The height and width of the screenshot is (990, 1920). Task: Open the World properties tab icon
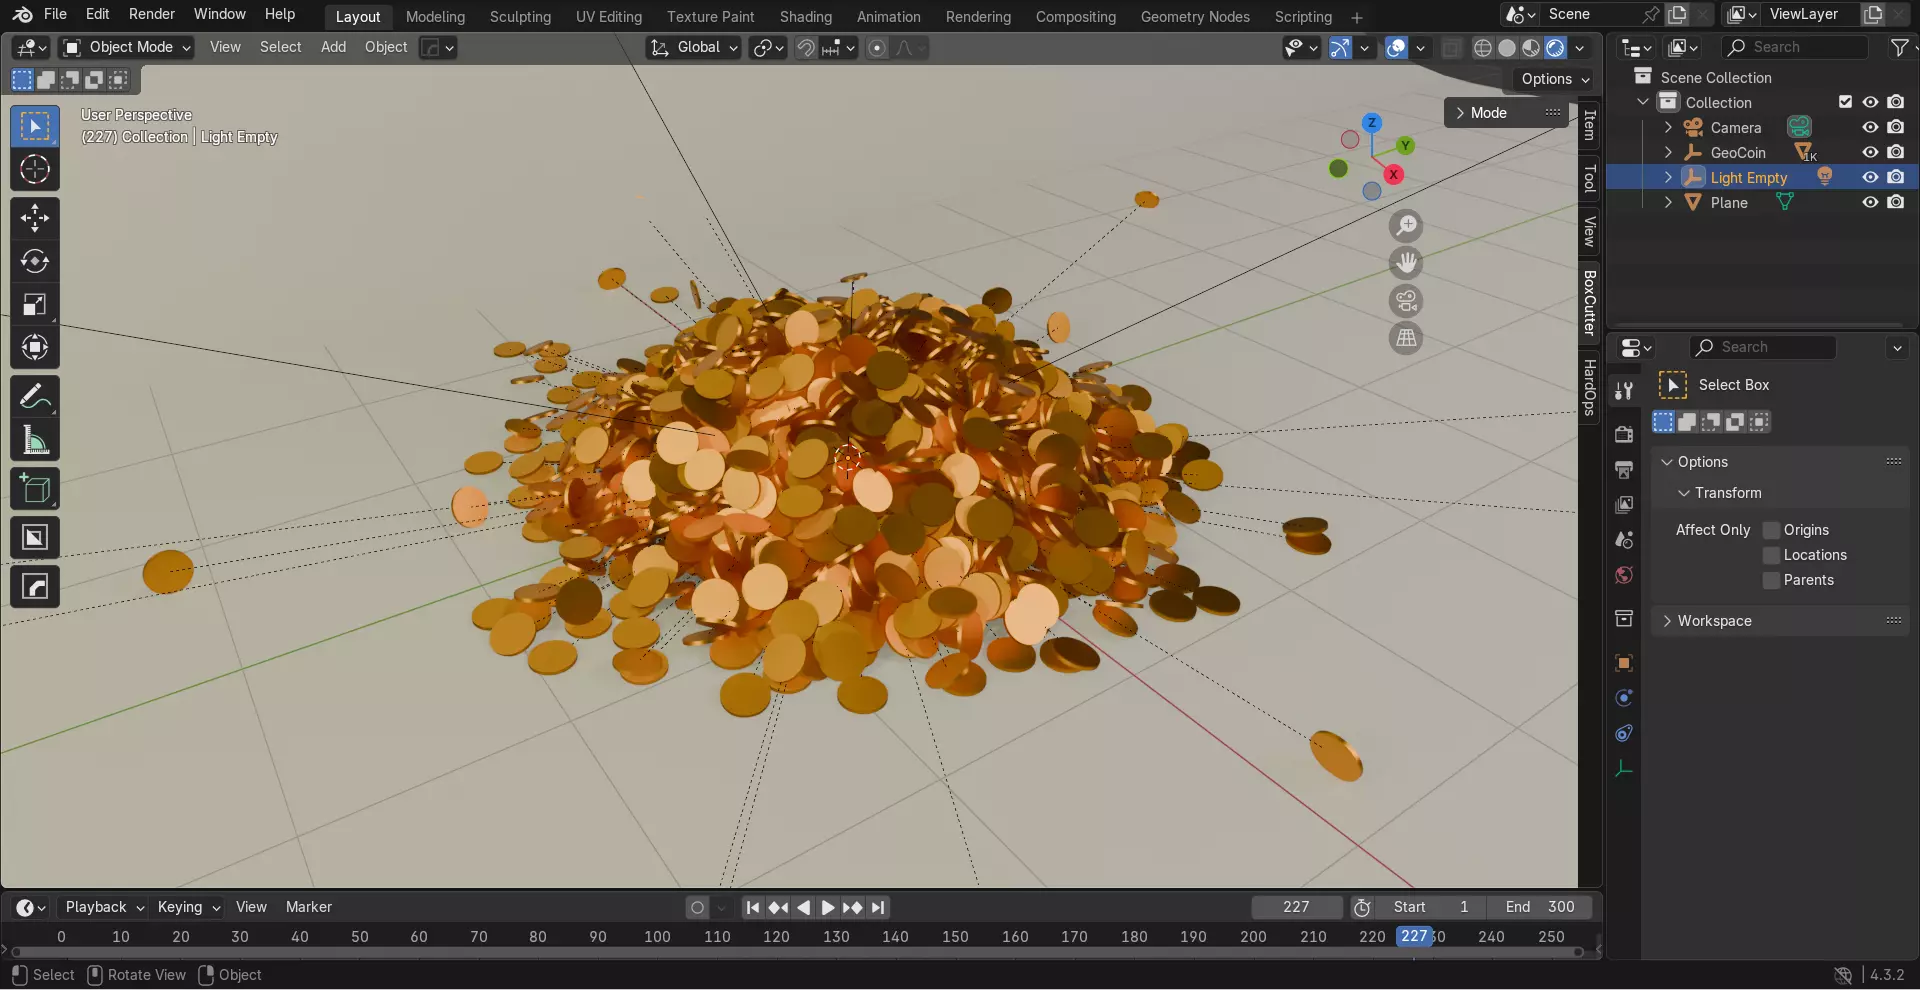1624,575
